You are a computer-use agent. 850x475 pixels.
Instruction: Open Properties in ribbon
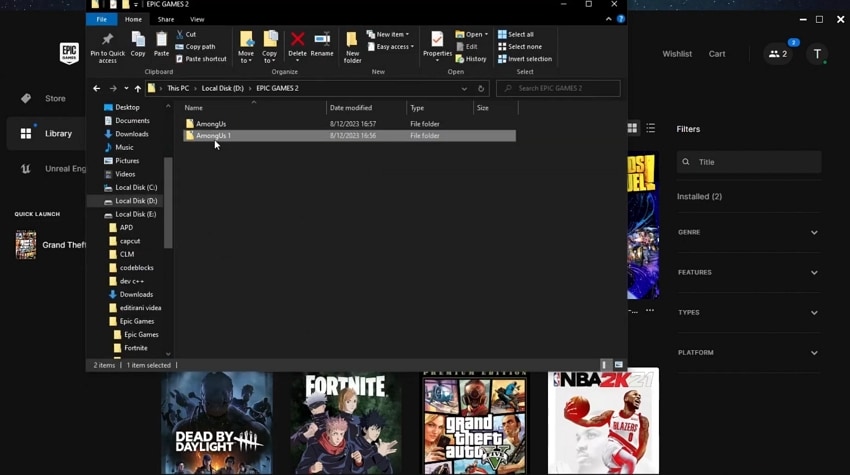437,46
